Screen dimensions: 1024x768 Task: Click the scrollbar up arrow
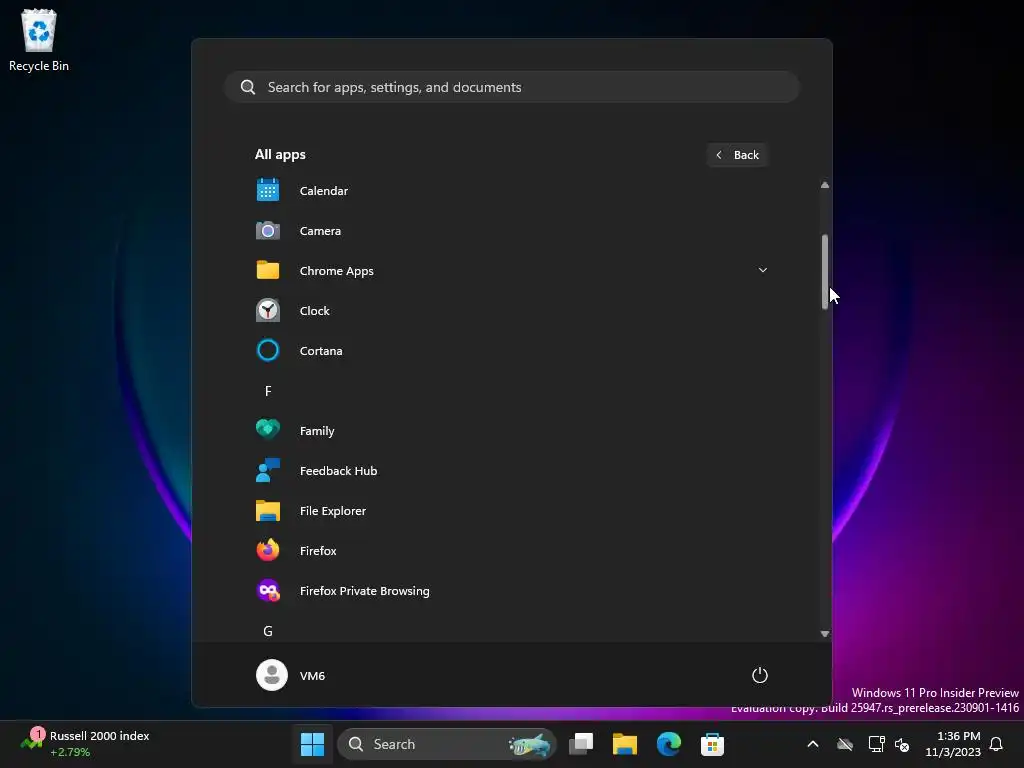[825, 185]
